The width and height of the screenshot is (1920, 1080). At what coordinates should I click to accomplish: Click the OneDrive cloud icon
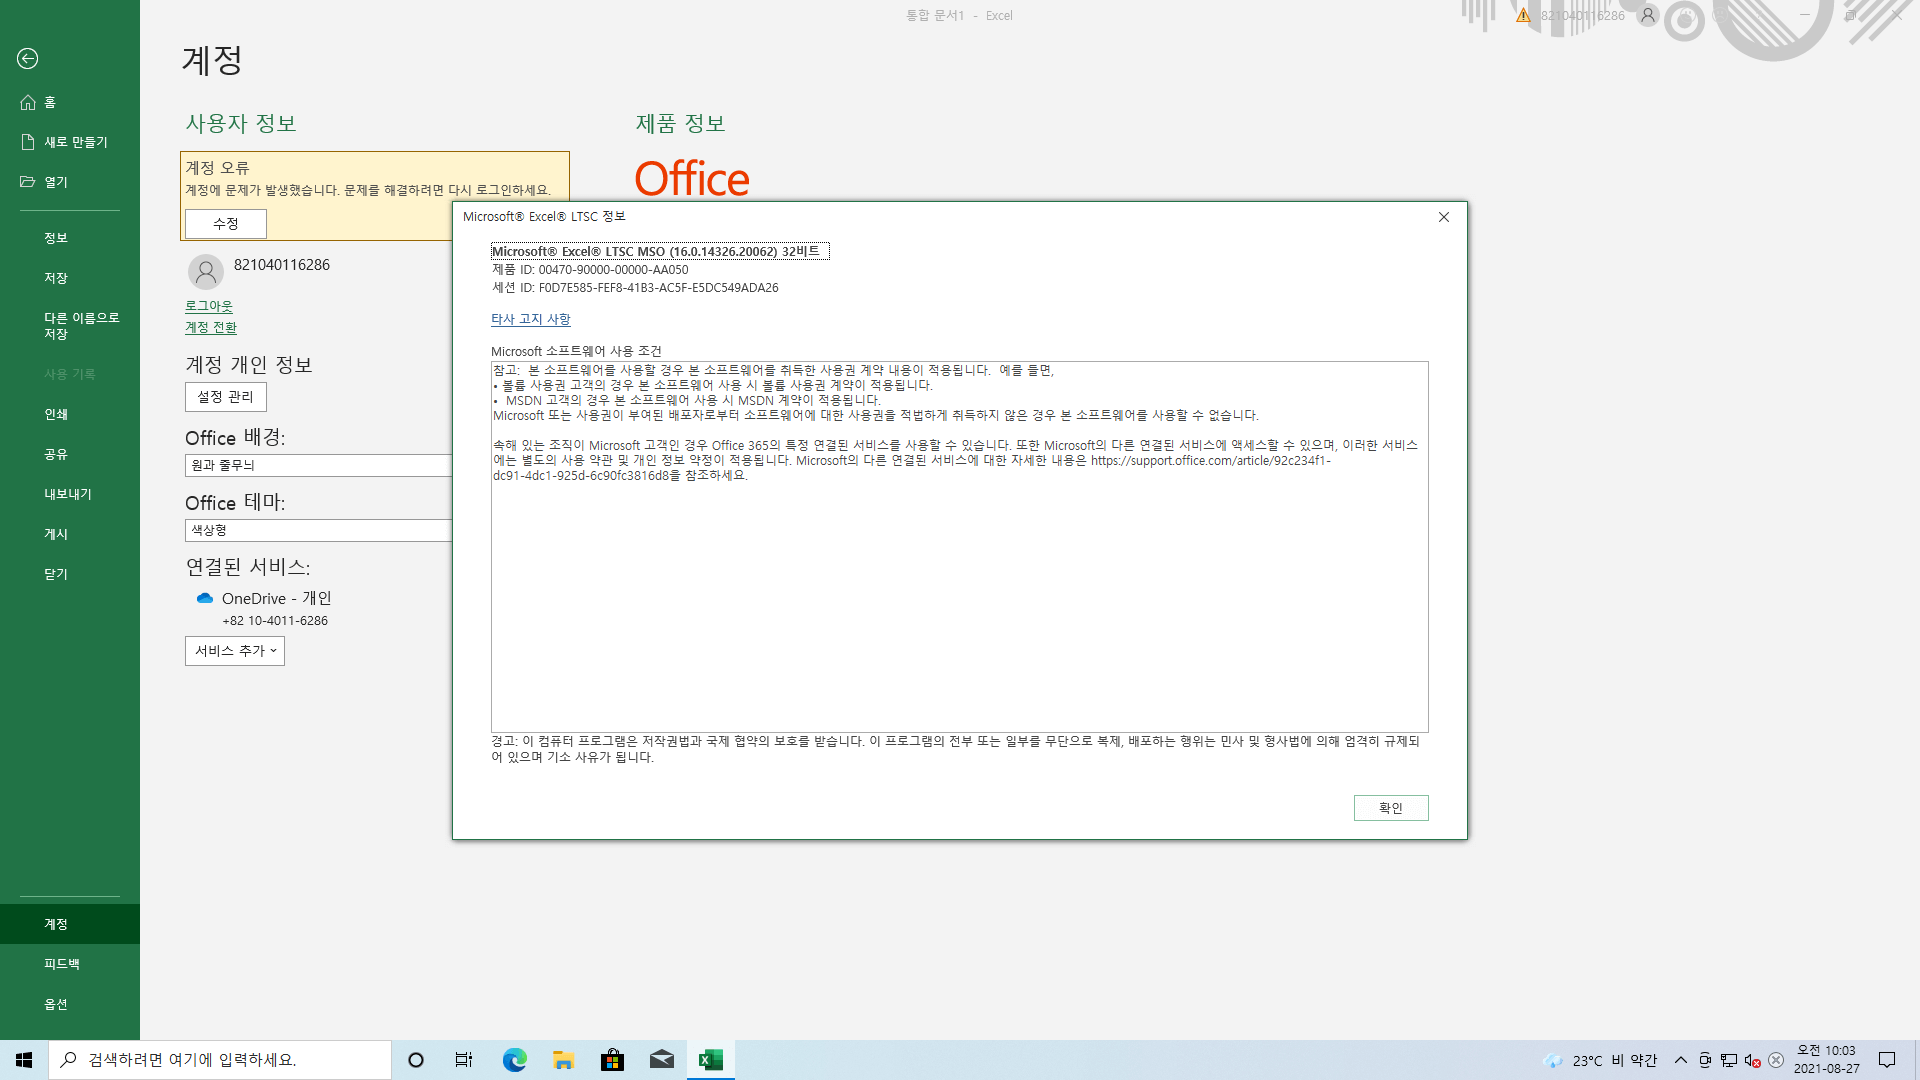pyautogui.click(x=205, y=598)
